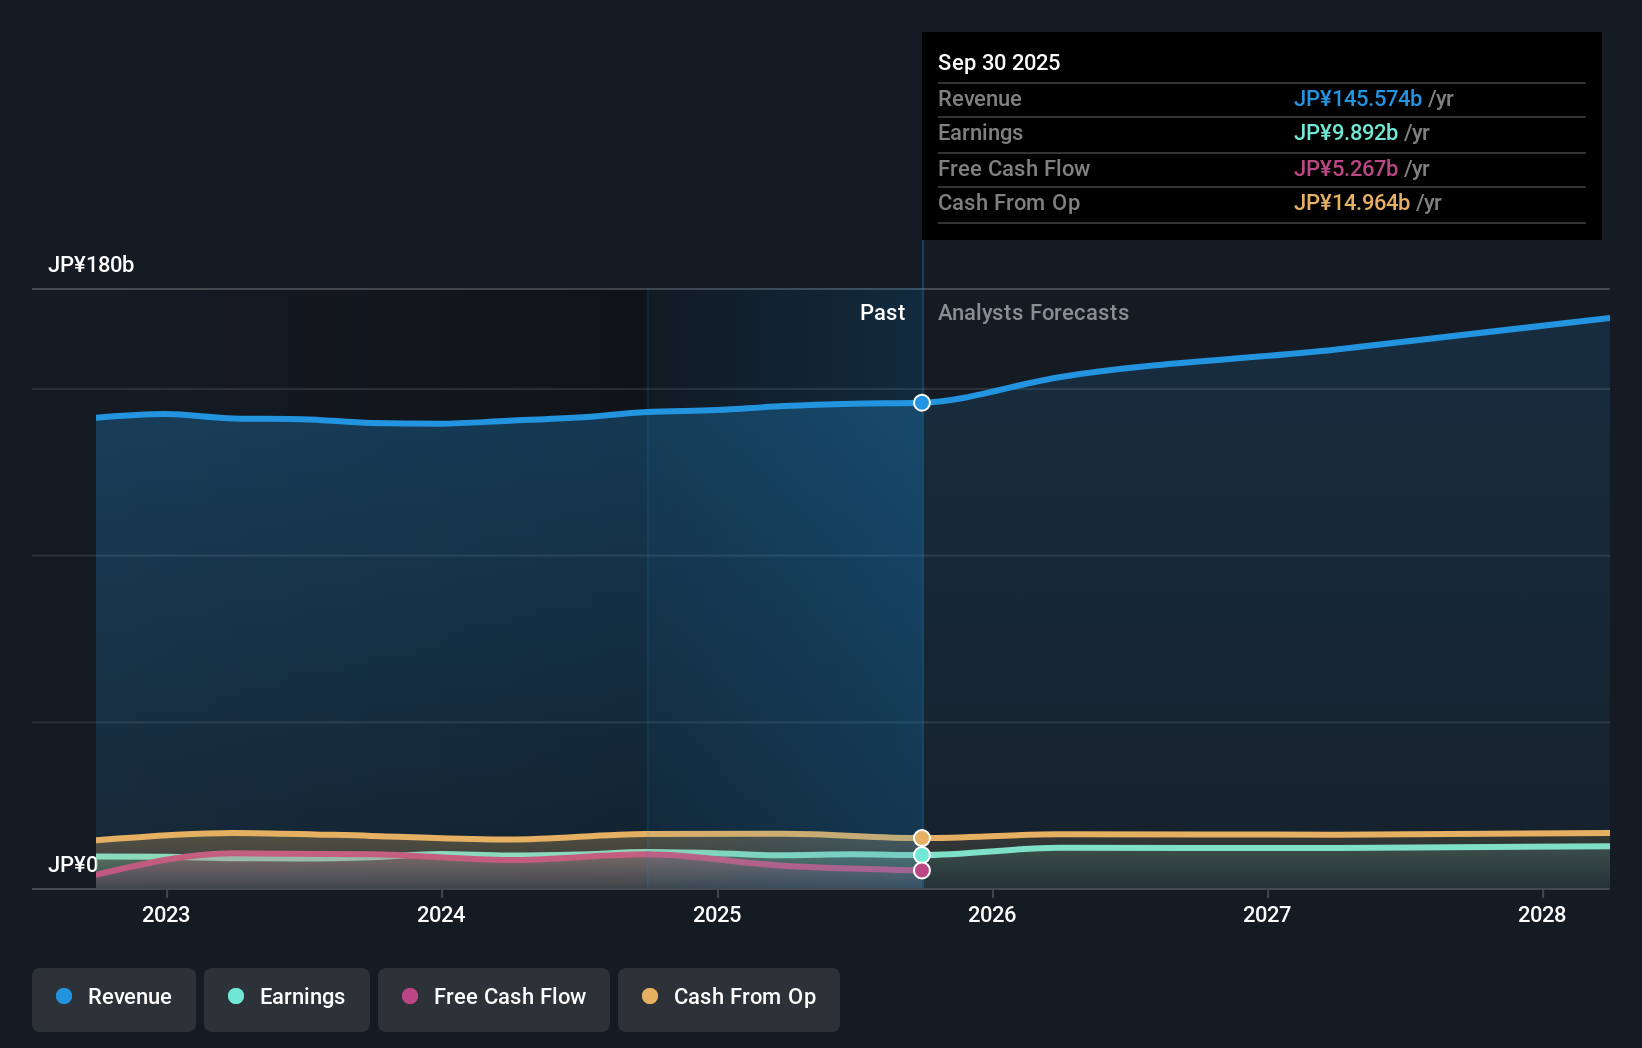This screenshot has width=1642, height=1048.
Task: Click the orange Cash From Op dot icon
Action: click(x=650, y=997)
